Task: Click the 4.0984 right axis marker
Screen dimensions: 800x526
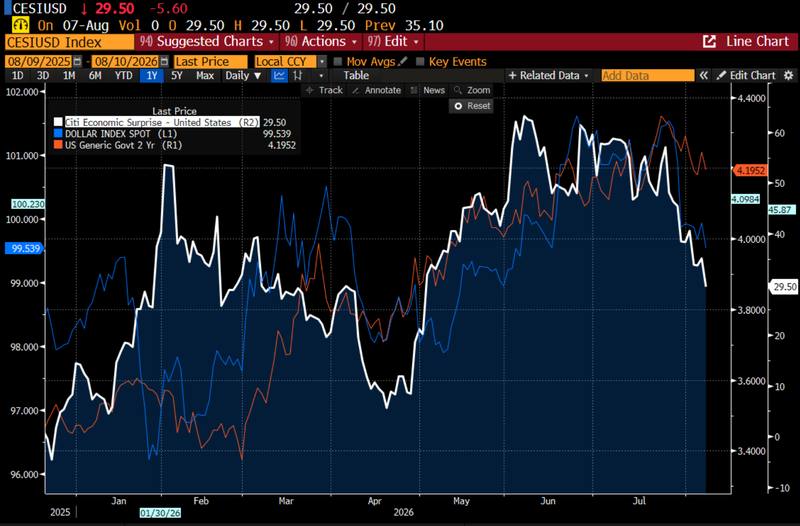Action: [745, 199]
